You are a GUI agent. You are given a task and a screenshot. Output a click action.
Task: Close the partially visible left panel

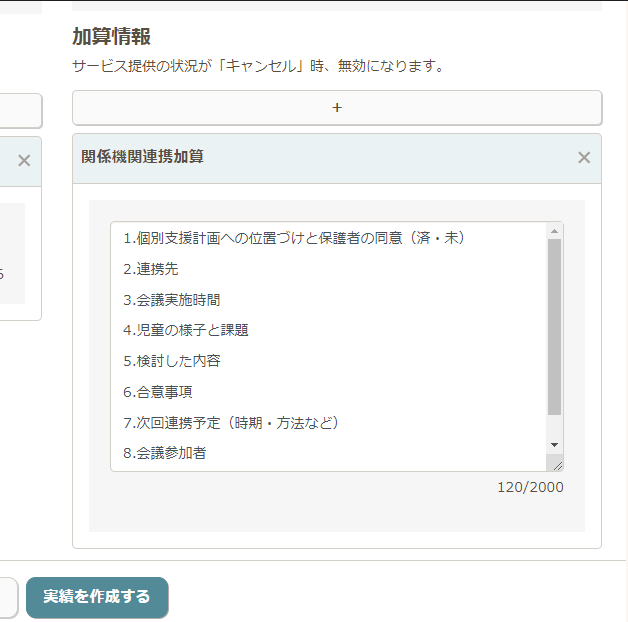24,161
